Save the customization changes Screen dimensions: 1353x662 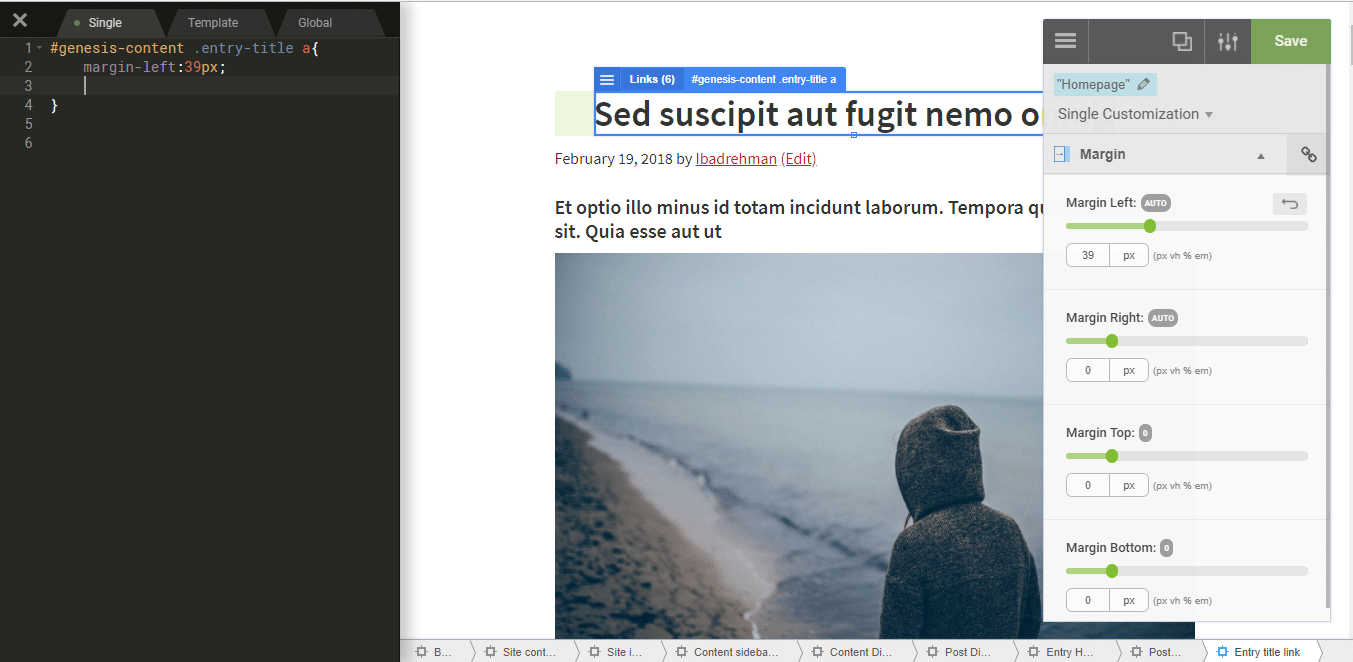[x=1291, y=41]
